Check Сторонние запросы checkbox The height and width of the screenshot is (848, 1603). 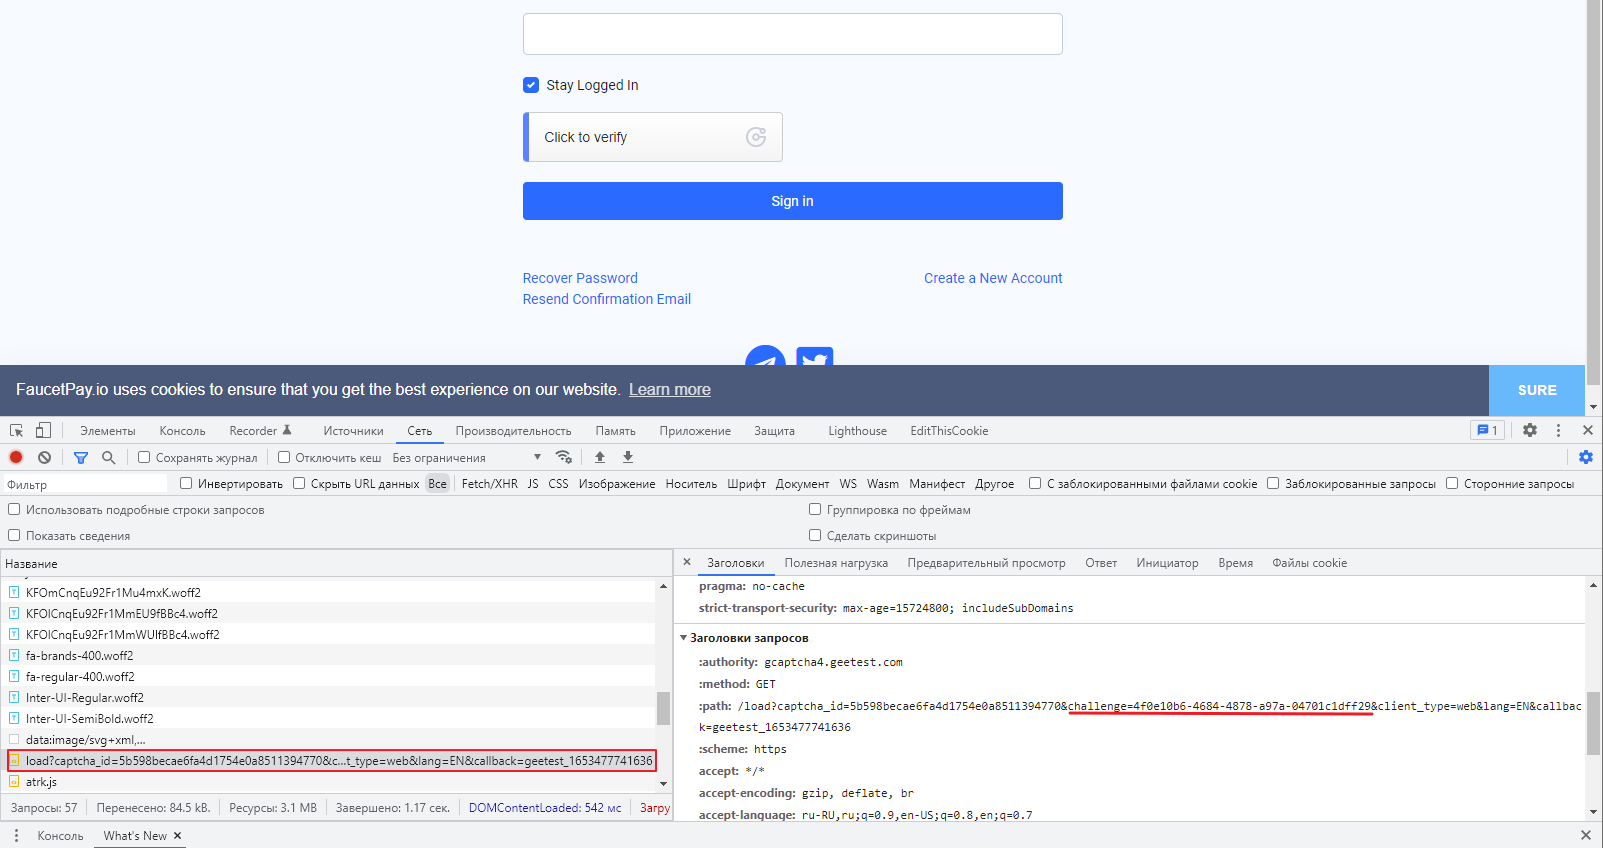point(1452,483)
